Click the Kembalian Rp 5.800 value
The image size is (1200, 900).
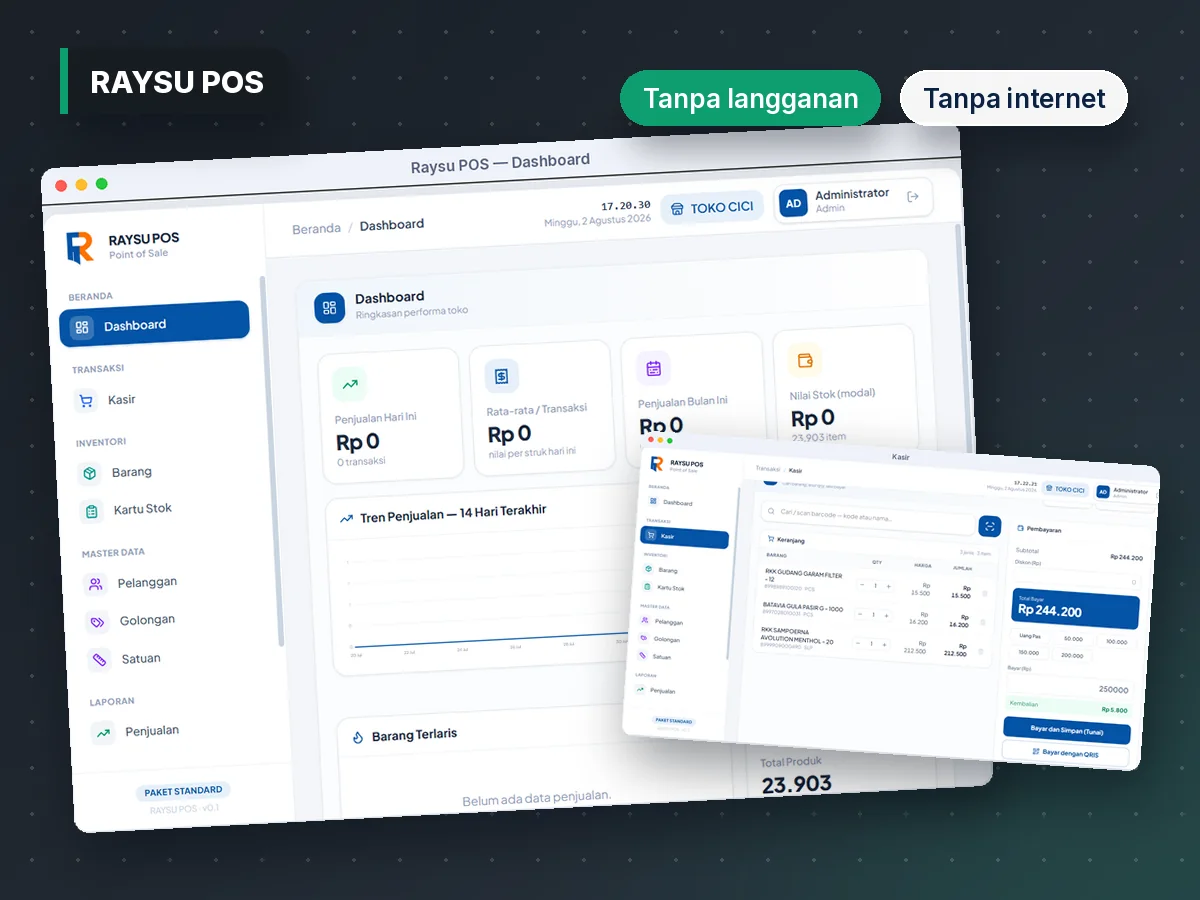tap(1114, 710)
